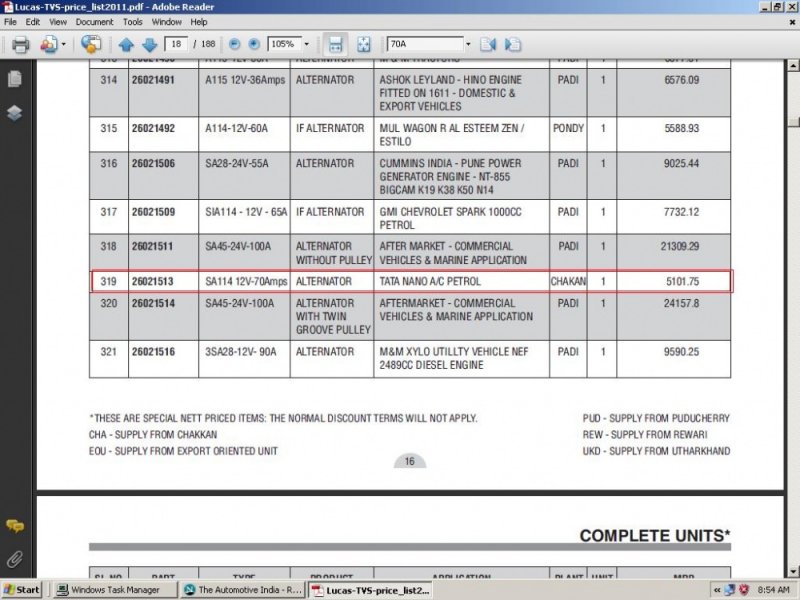Screen dimensions: 800x600
Task: Click part number 26021513
Action: 153,281
